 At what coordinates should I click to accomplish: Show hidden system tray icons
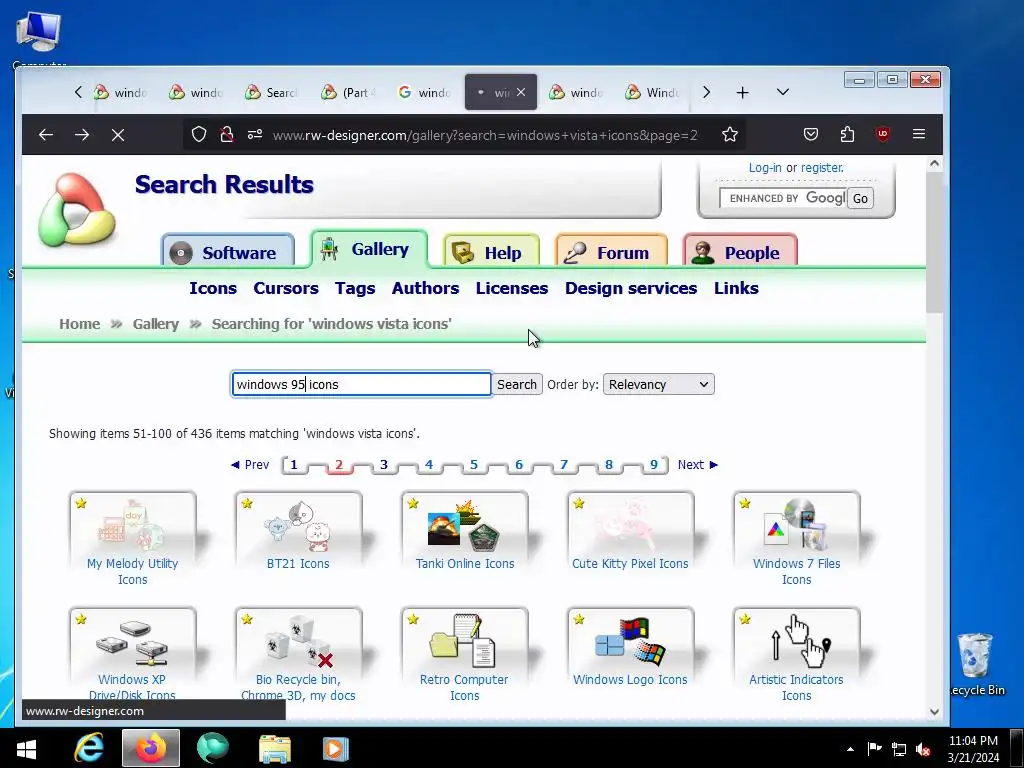point(850,749)
